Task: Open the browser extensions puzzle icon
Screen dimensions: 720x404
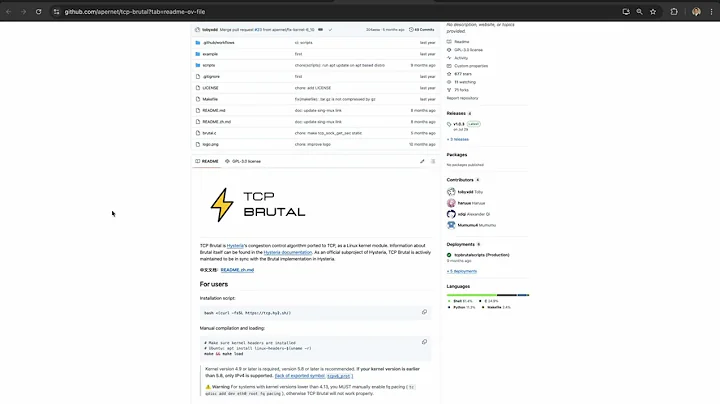Action: (x=674, y=11)
